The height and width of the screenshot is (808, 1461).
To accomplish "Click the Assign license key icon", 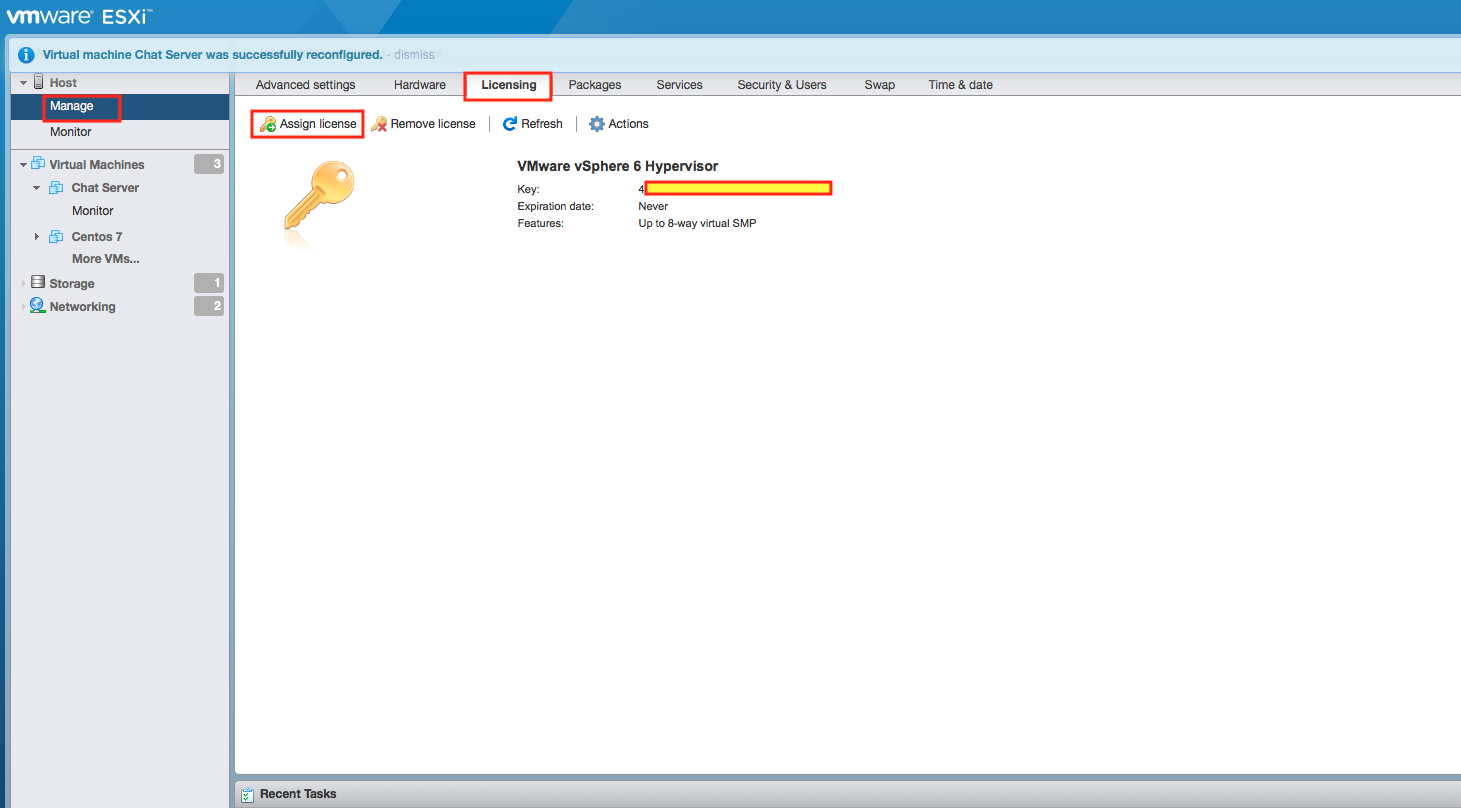I will point(267,124).
